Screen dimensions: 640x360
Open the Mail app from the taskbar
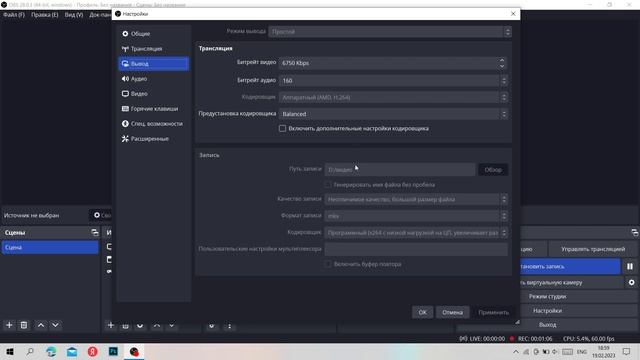(72, 351)
